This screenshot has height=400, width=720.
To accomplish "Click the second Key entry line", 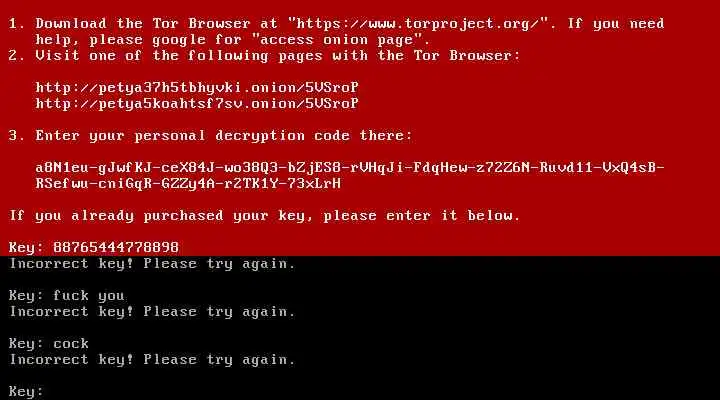I will pyautogui.click(x=67, y=295).
